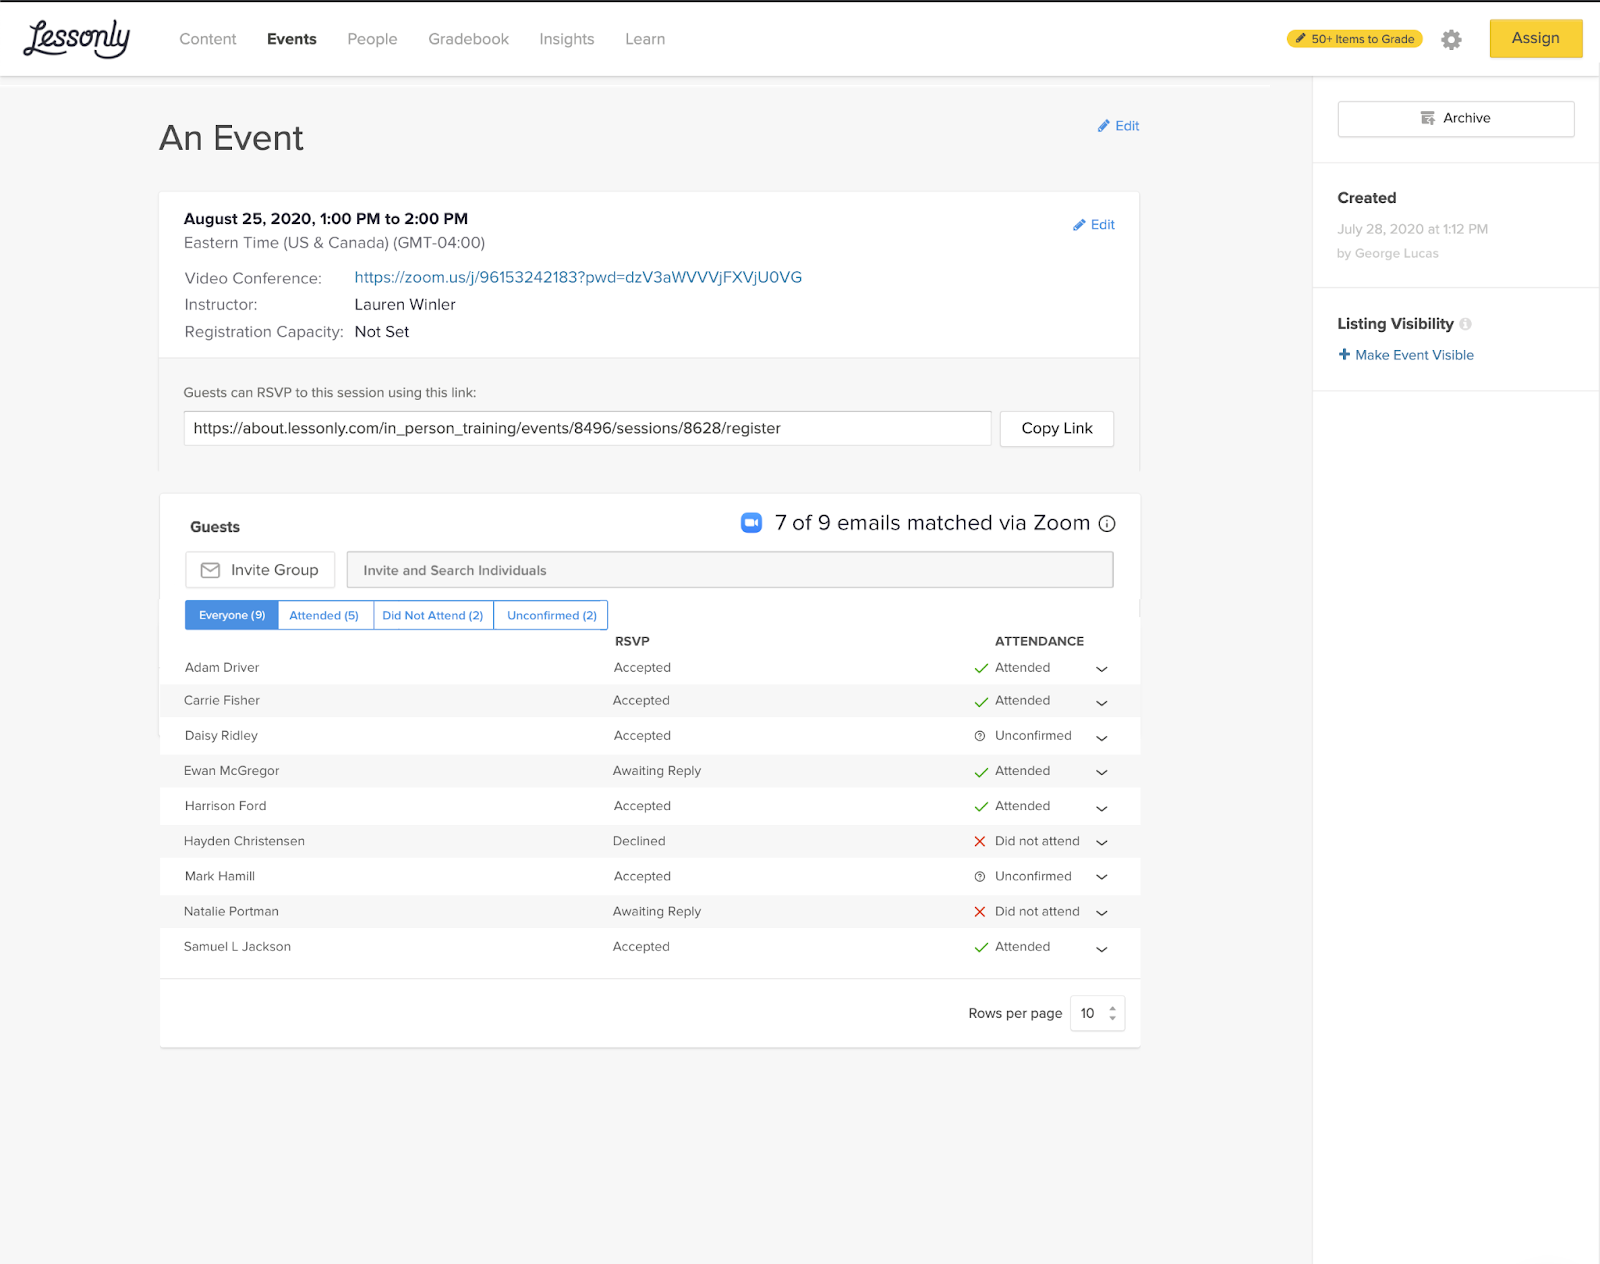The height and width of the screenshot is (1264, 1600).
Task: Click green checkmark for Ewan McGregor
Action: click(981, 772)
